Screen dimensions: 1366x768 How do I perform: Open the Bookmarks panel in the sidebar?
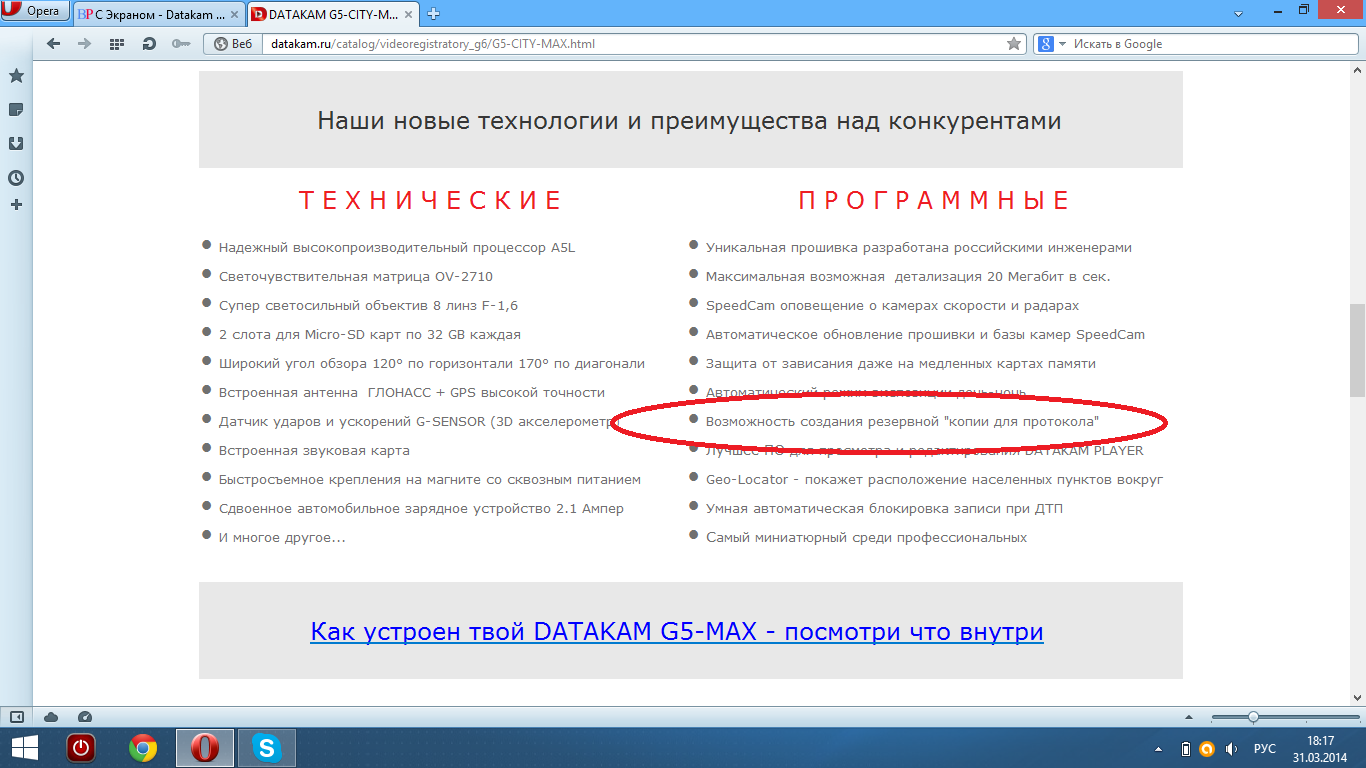(x=16, y=76)
